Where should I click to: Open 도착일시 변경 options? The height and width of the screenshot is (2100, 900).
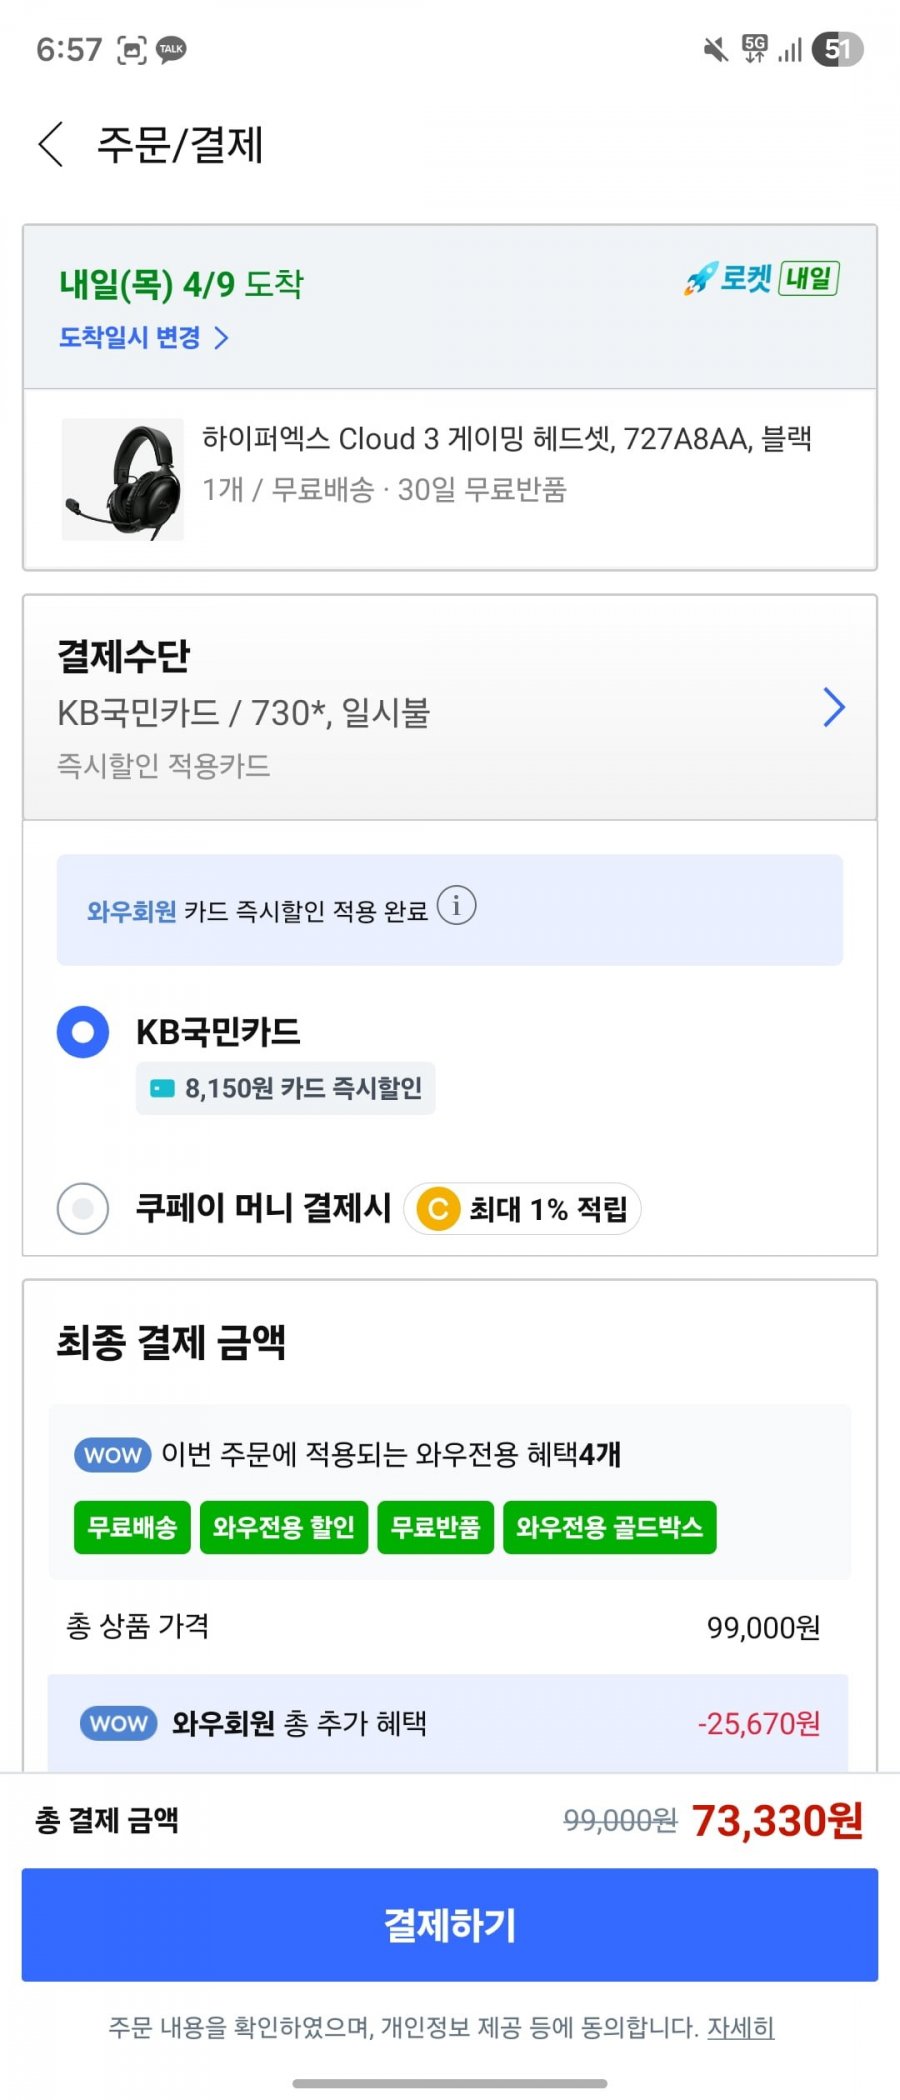point(144,338)
